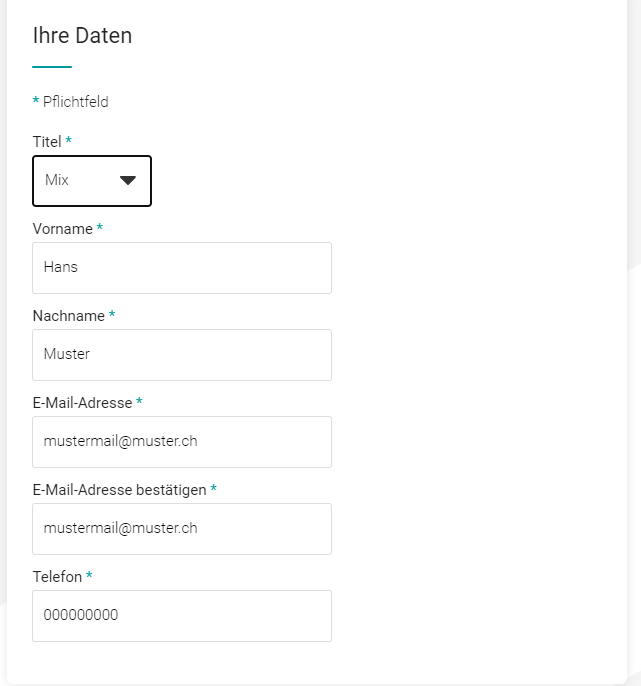Viewport: 641px width, 686px height.
Task: Click the asterisk before Pflichtfeld
Action: click(x=36, y=100)
